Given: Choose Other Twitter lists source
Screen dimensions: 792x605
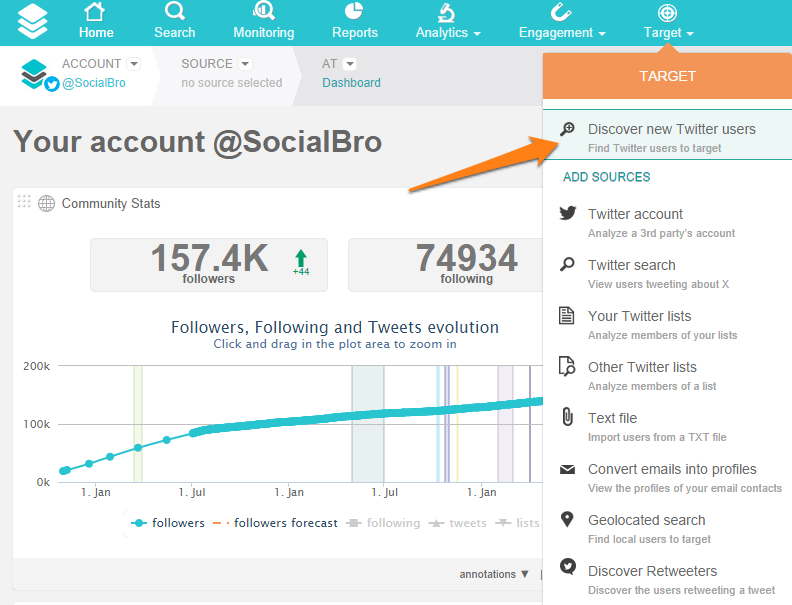Looking at the screenshot, I should coord(667,375).
